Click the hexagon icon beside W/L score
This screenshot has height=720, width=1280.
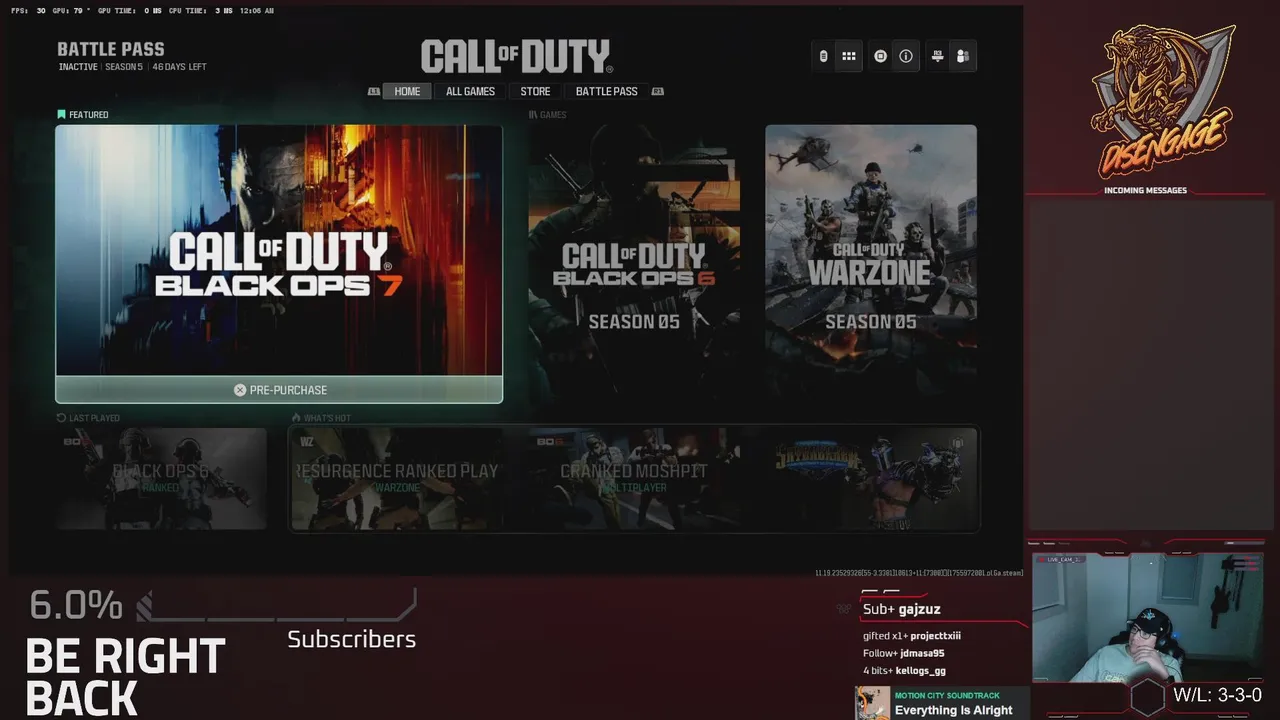click(1148, 695)
